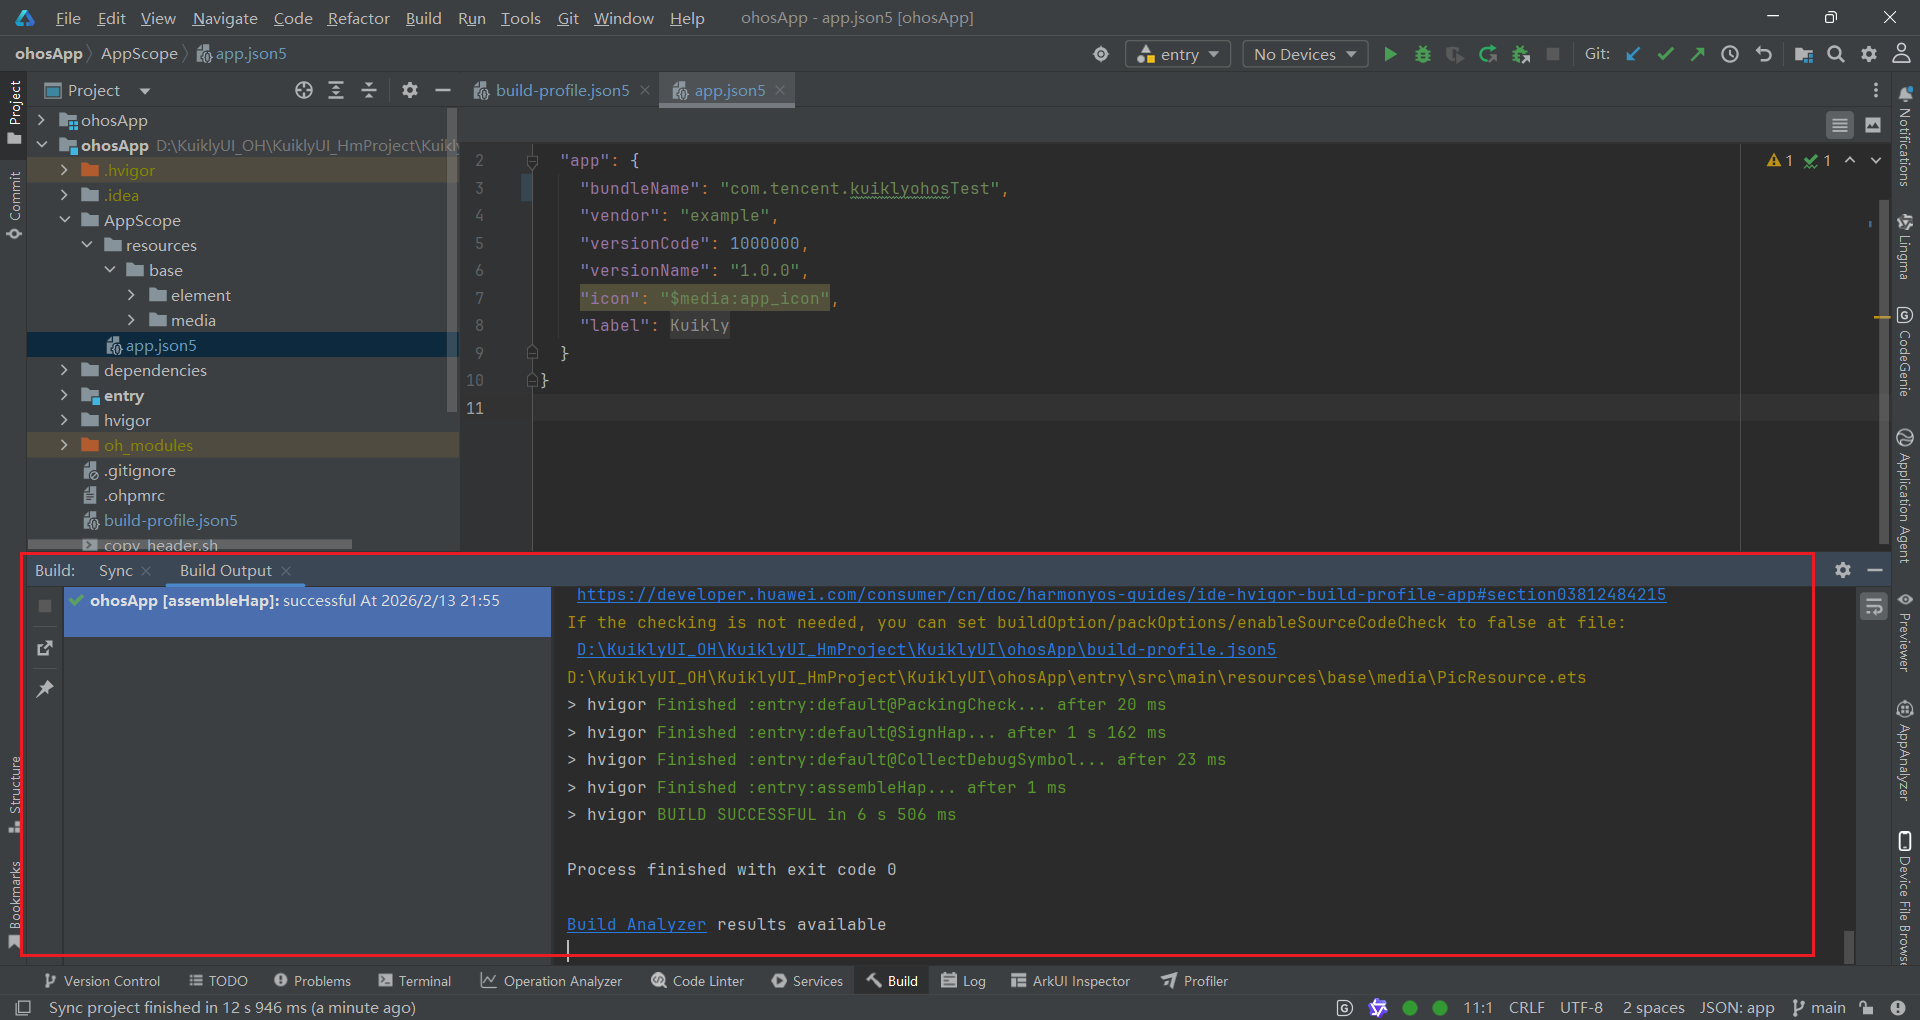Collapse the AppScope folder

pyautogui.click(x=64, y=220)
